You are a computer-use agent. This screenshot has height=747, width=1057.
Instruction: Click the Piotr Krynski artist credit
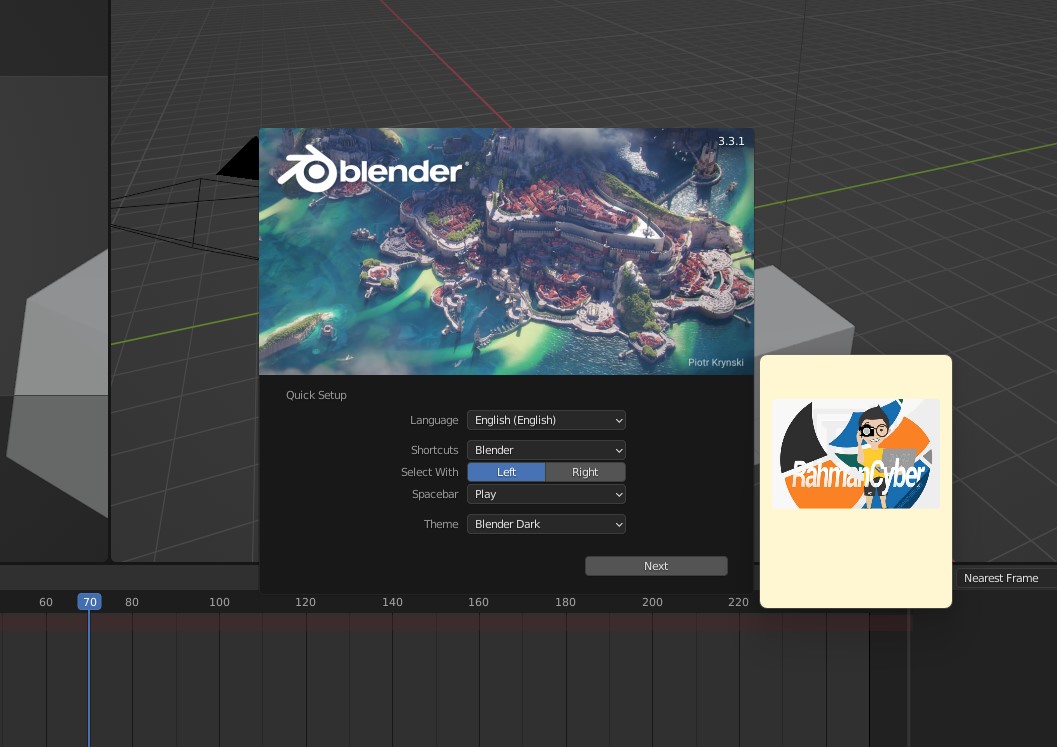point(716,363)
